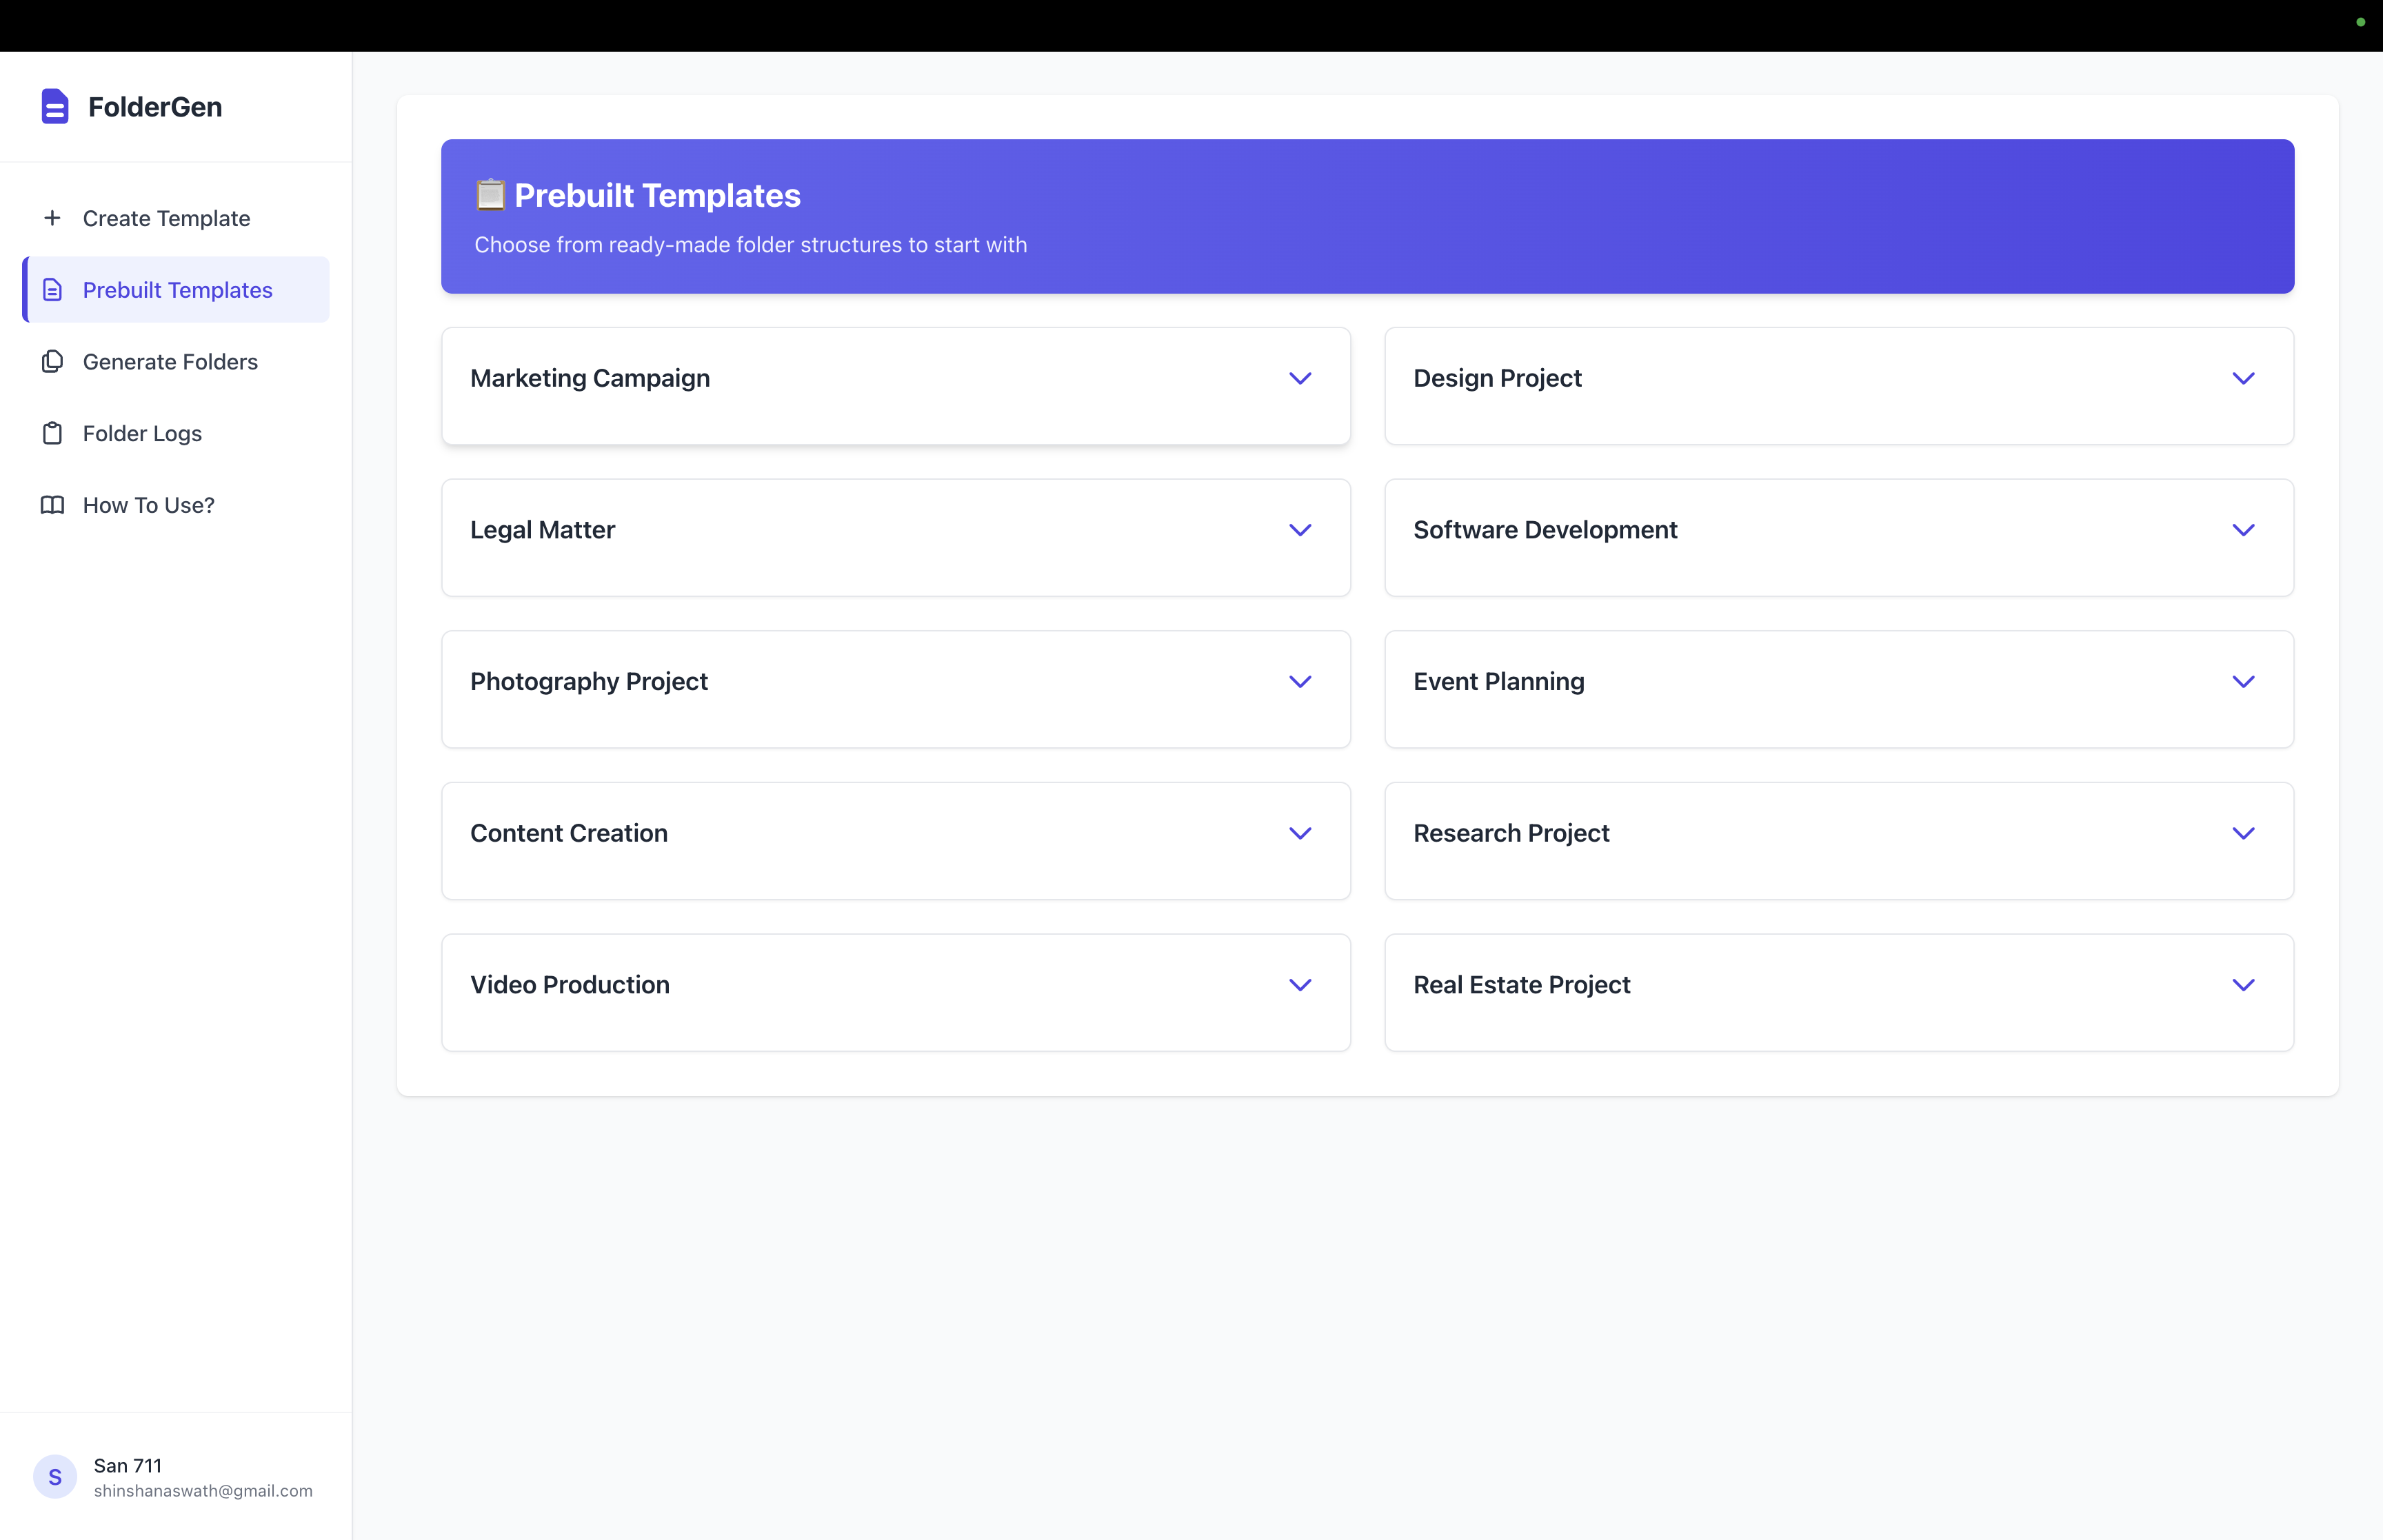This screenshot has height=1540, width=2383.
Task: Click the Photography Project card title
Action: 588,682
